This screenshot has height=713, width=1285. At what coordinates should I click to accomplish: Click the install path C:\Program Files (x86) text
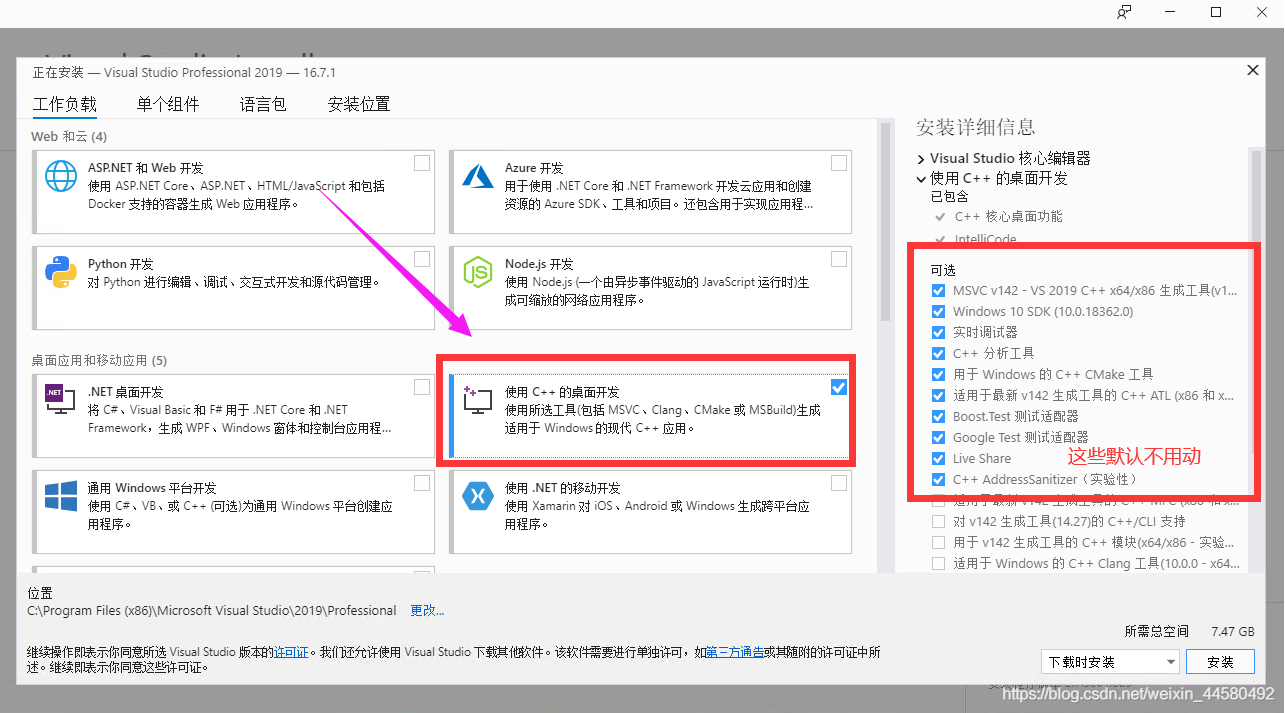coord(212,610)
